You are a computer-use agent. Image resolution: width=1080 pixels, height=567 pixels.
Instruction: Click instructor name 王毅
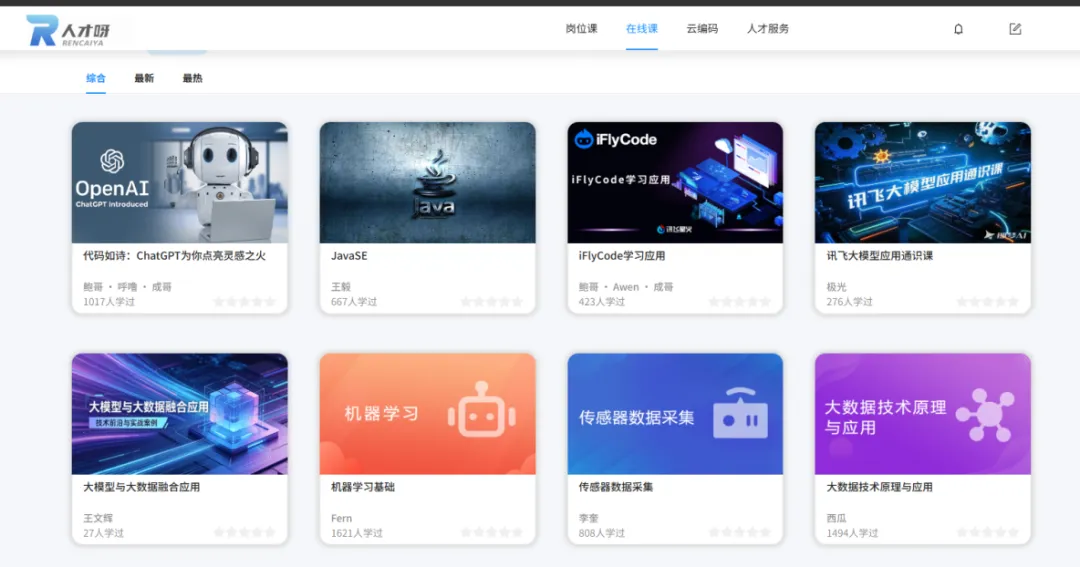[x=341, y=287]
